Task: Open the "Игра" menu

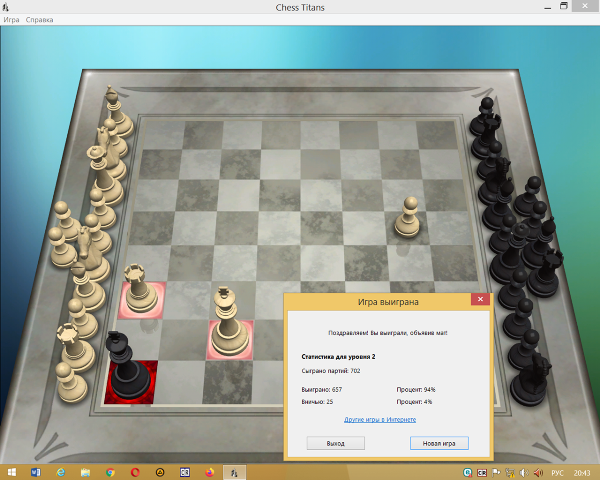Action: point(11,20)
